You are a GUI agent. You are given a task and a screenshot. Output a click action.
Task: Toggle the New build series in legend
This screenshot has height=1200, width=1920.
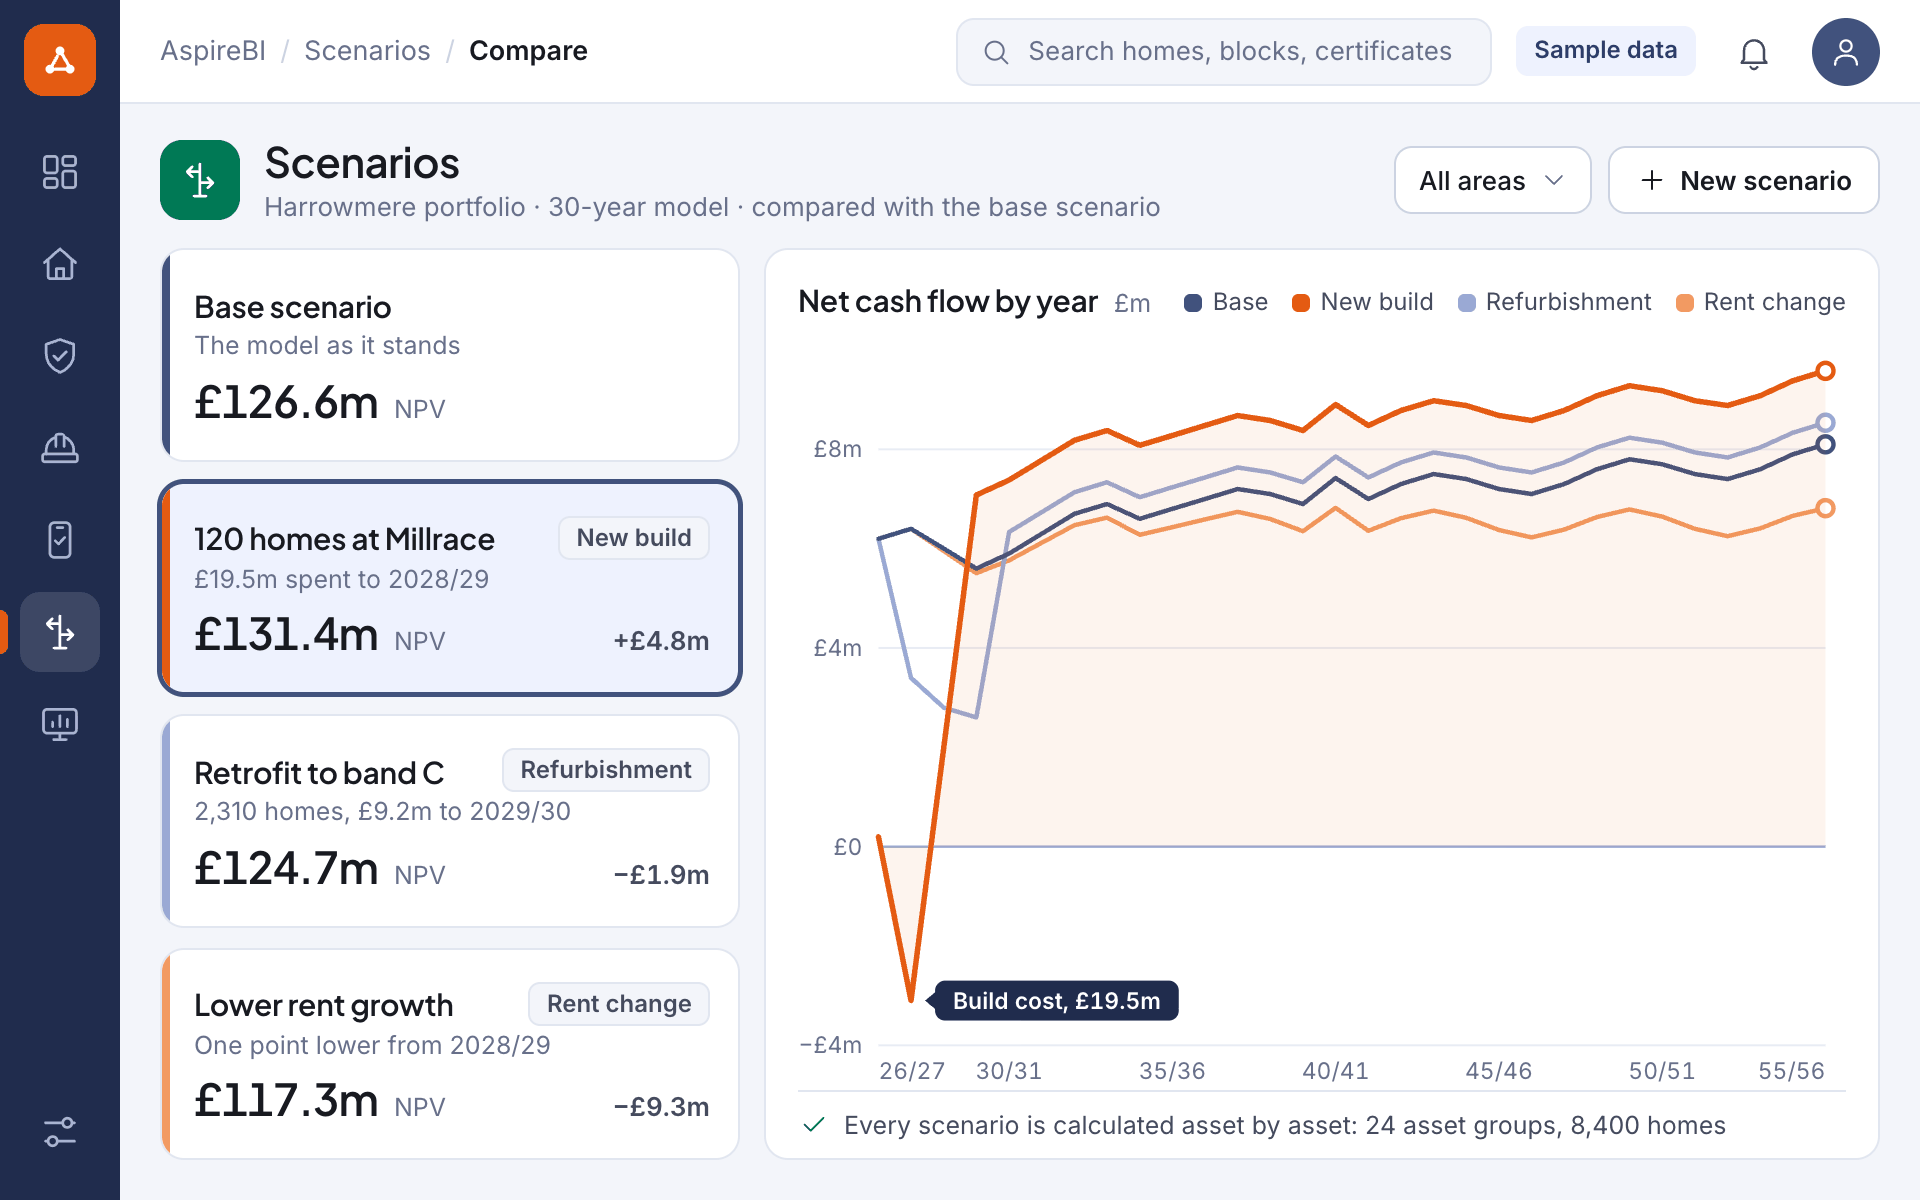pyautogui.click(x=1362, y=302)
